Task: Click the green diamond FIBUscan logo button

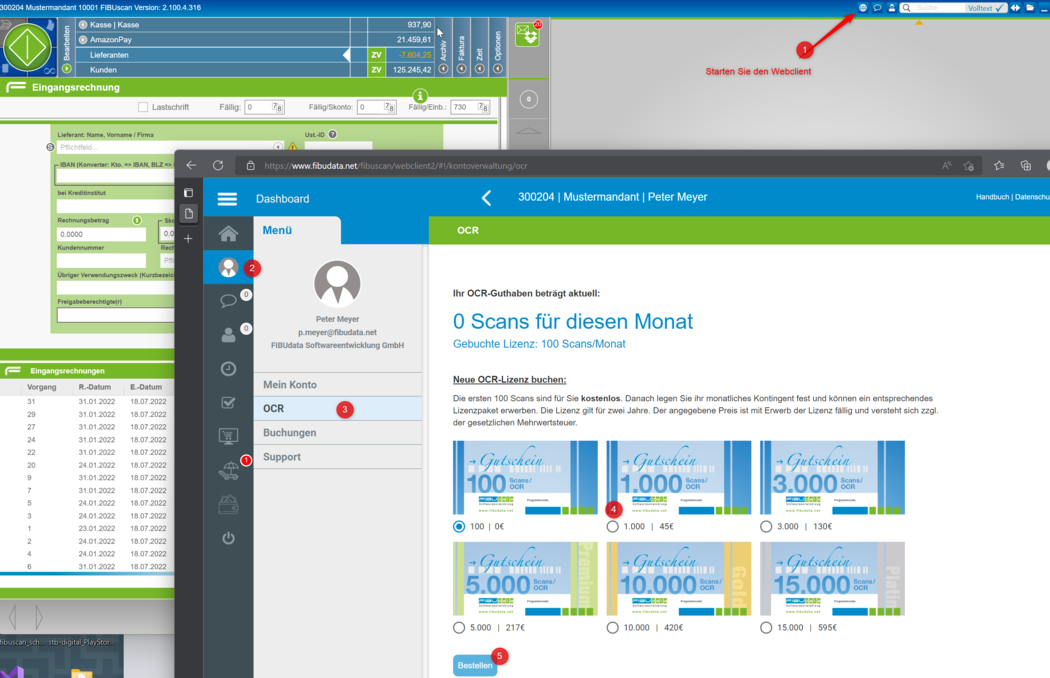Action: point(27,47)
